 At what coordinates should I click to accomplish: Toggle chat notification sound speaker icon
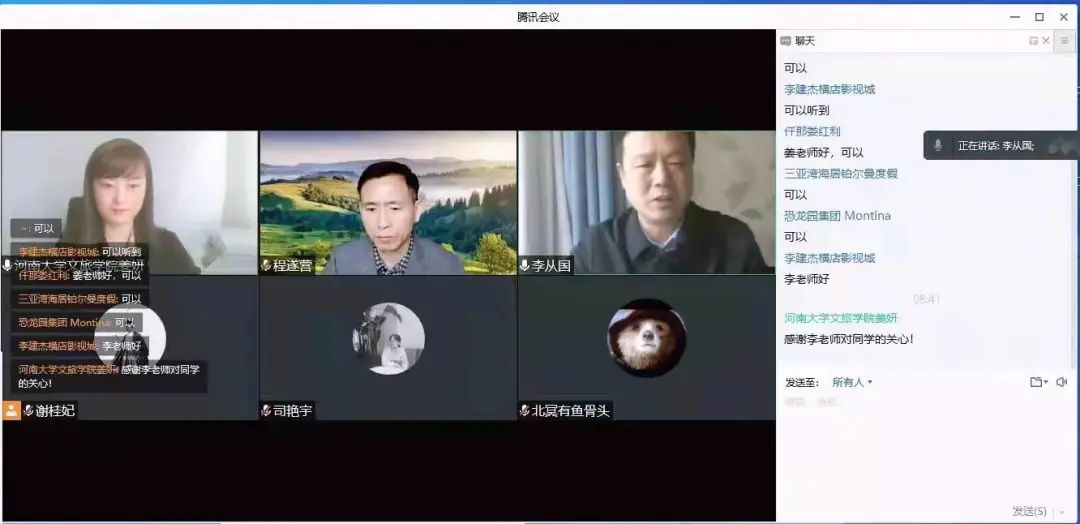(1061, 382)
